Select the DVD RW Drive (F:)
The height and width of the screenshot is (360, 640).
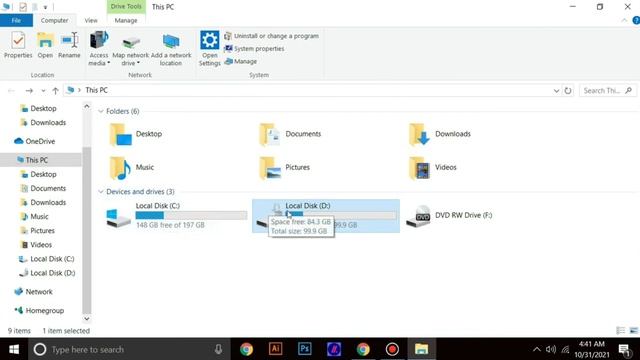pyautogui.click(x=450, y=216)
